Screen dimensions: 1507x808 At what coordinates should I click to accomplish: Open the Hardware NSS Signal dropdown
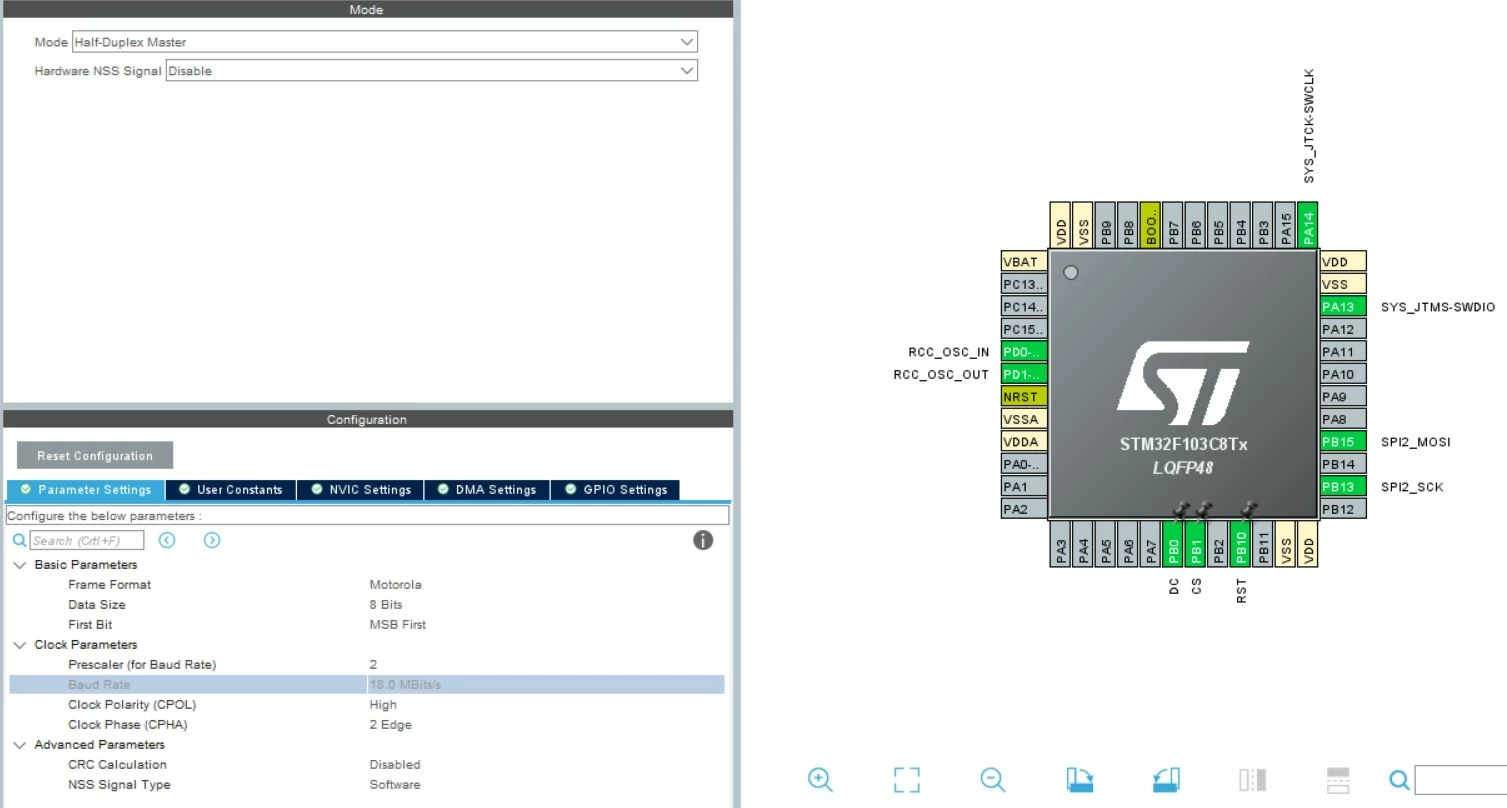[x=431, y=71]
